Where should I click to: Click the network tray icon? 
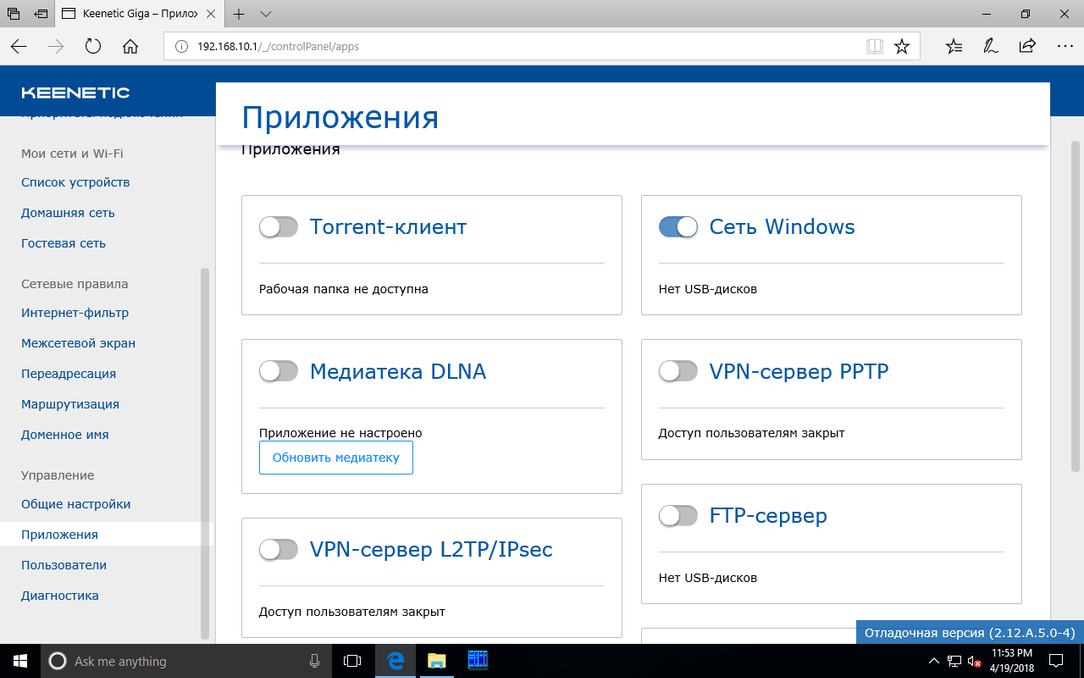[954, 661]
